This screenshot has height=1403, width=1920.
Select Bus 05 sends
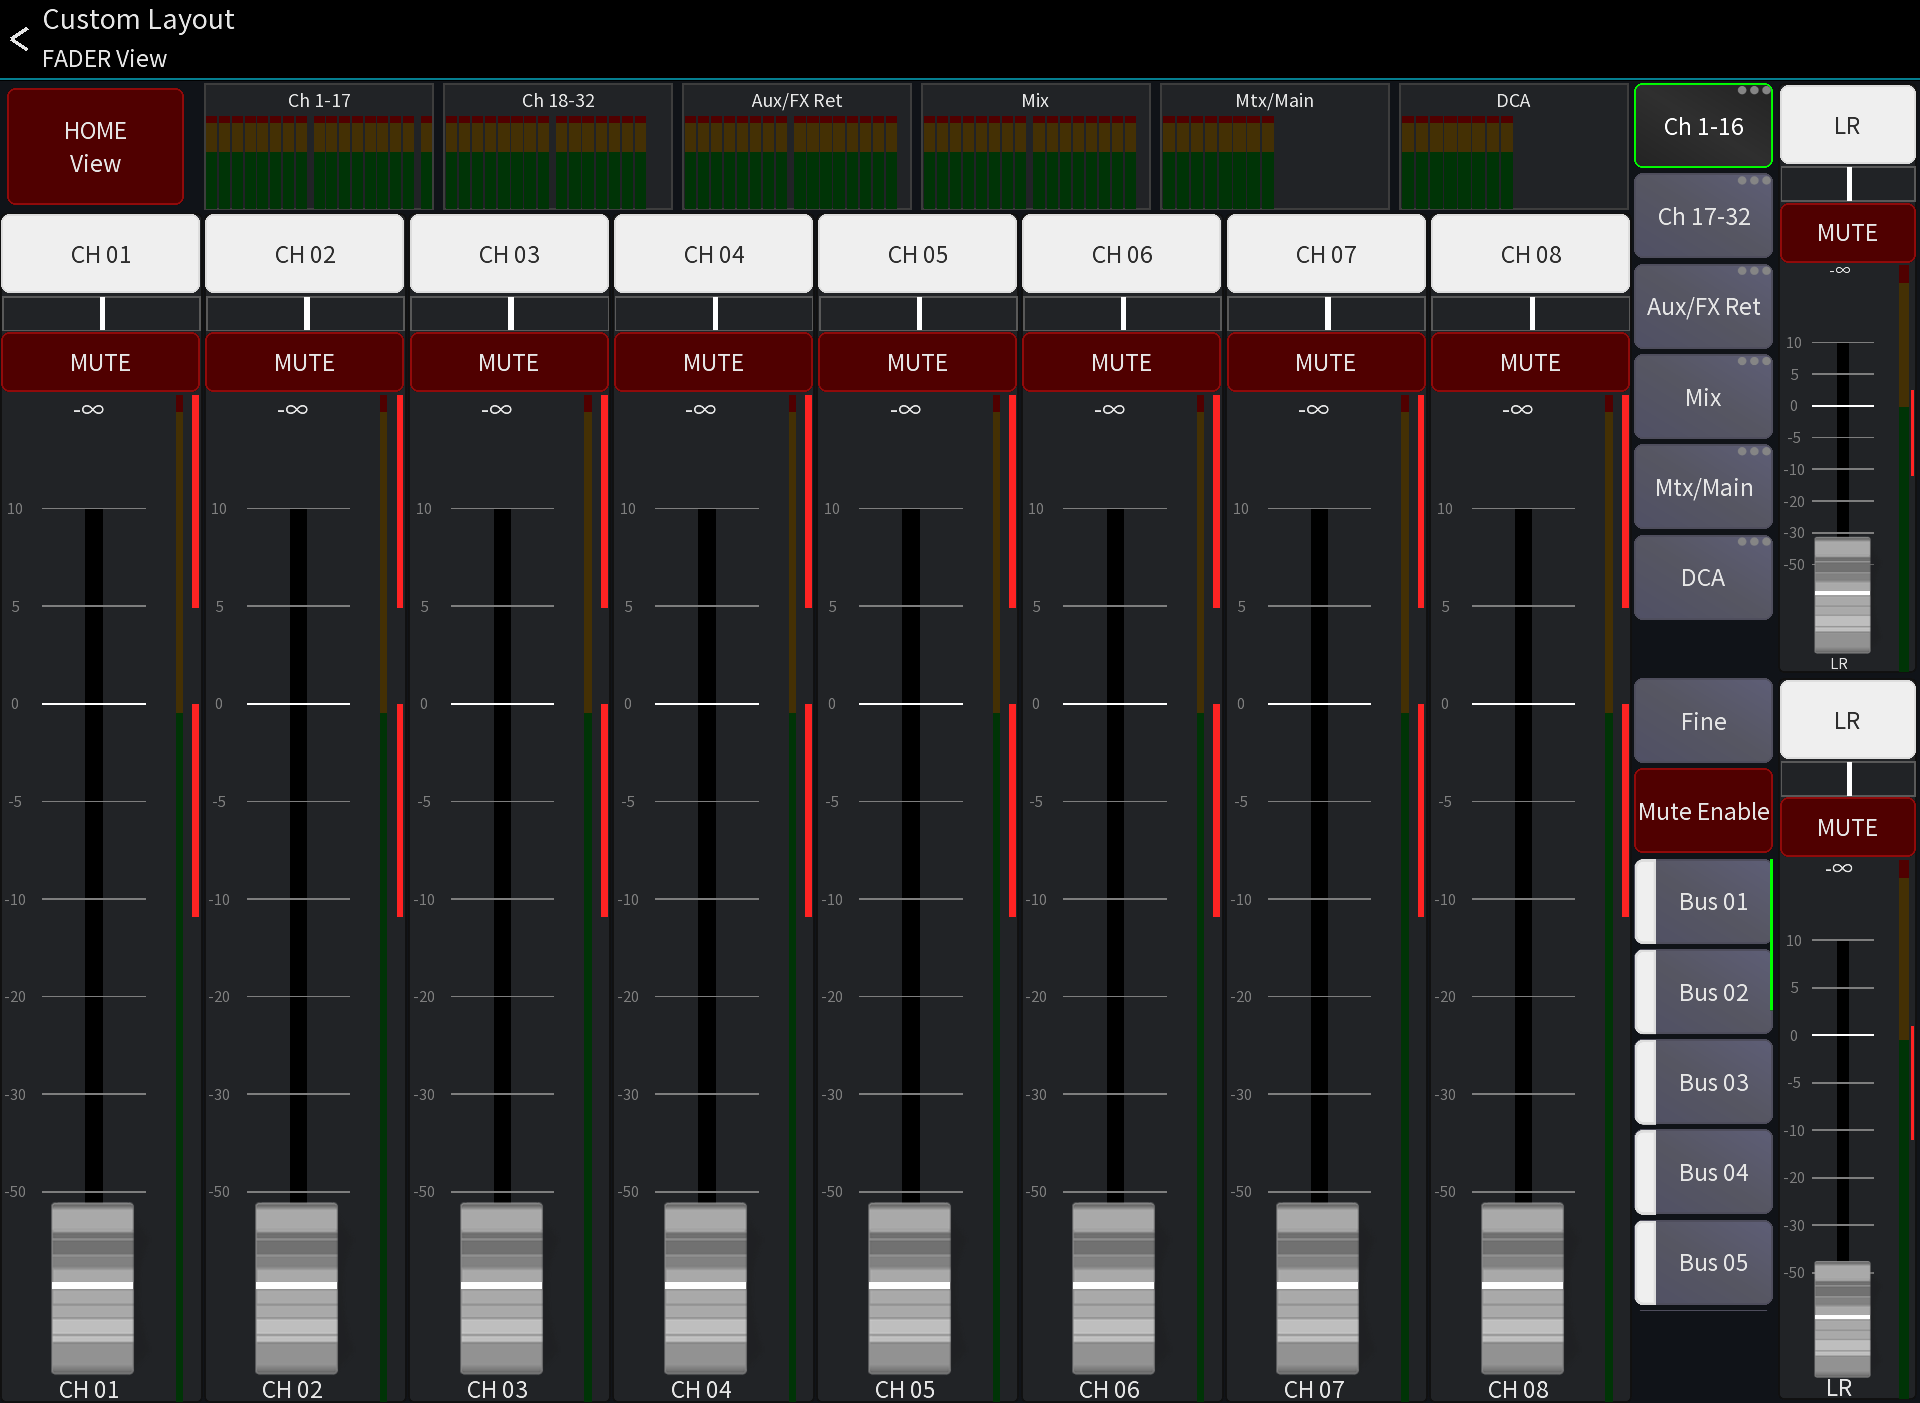coord(1703,1262)
